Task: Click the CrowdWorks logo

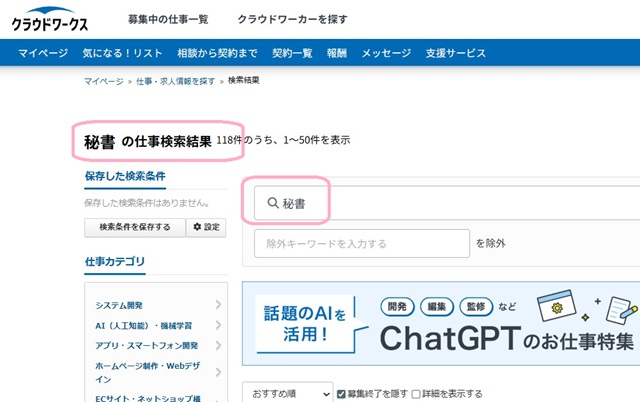Action: [49, 19]
